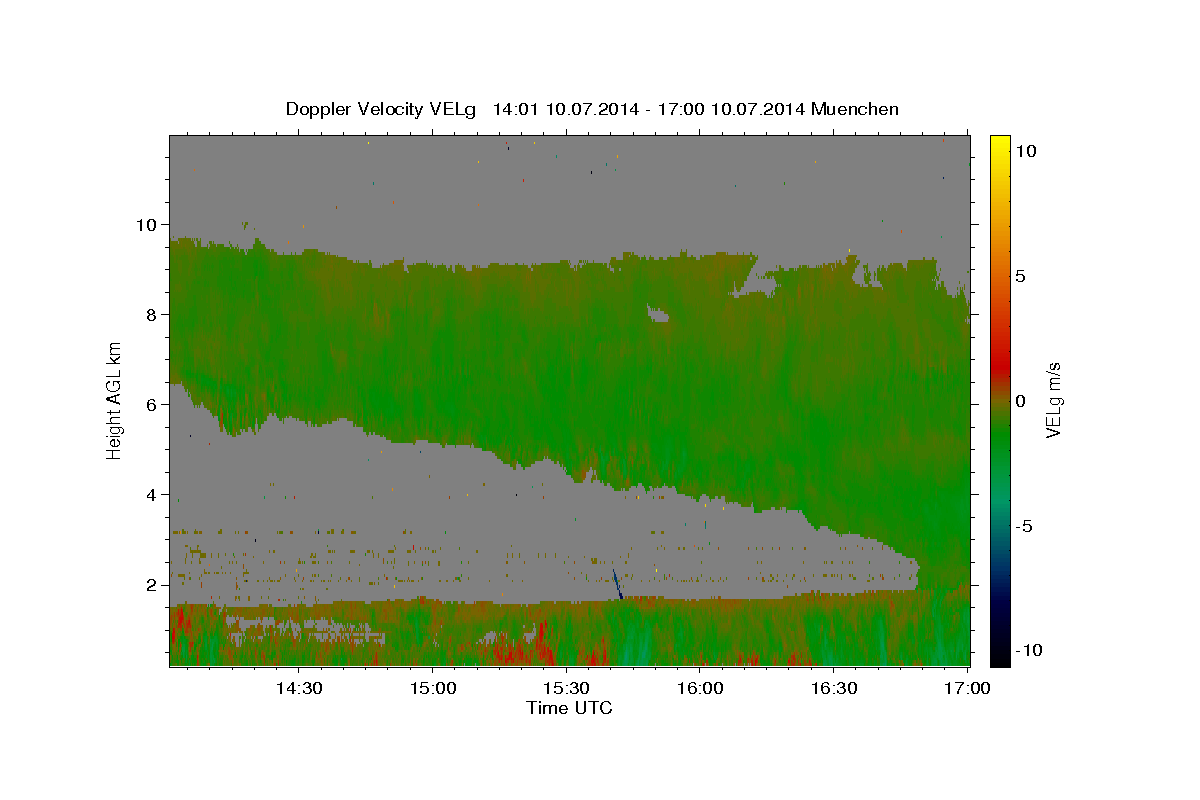Viewport: 1200px width, 800px height.
Task: Click the height axis label 4
Action: point(152,495)
